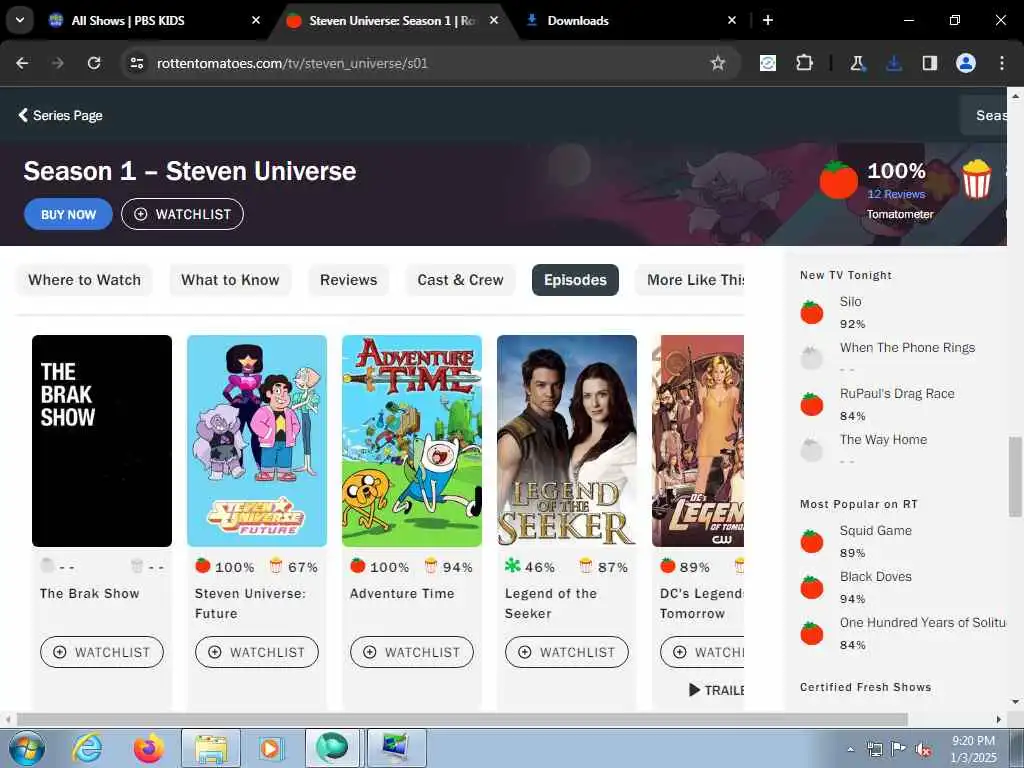Jump to Cast & Crew section
This screenshot has height=768, width=1024.
click(x=460, y=280)
